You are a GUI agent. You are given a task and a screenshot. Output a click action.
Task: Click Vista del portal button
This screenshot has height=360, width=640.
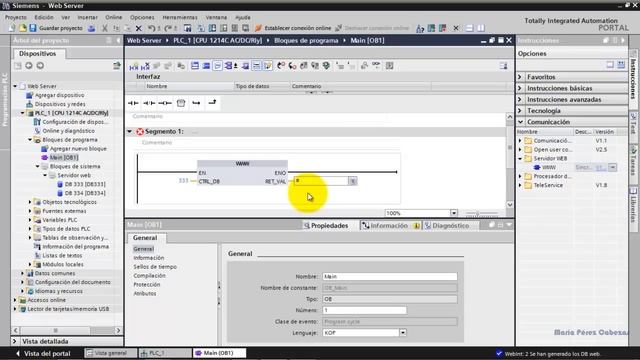coord(43,353)
